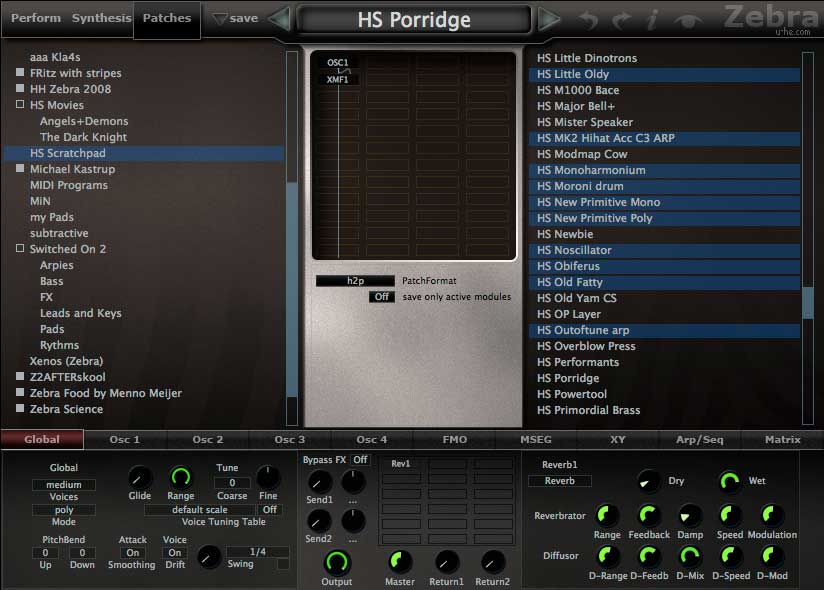Click the Damp knob
Viewport: 824px width, 590px height.
[x=688, y=516]
